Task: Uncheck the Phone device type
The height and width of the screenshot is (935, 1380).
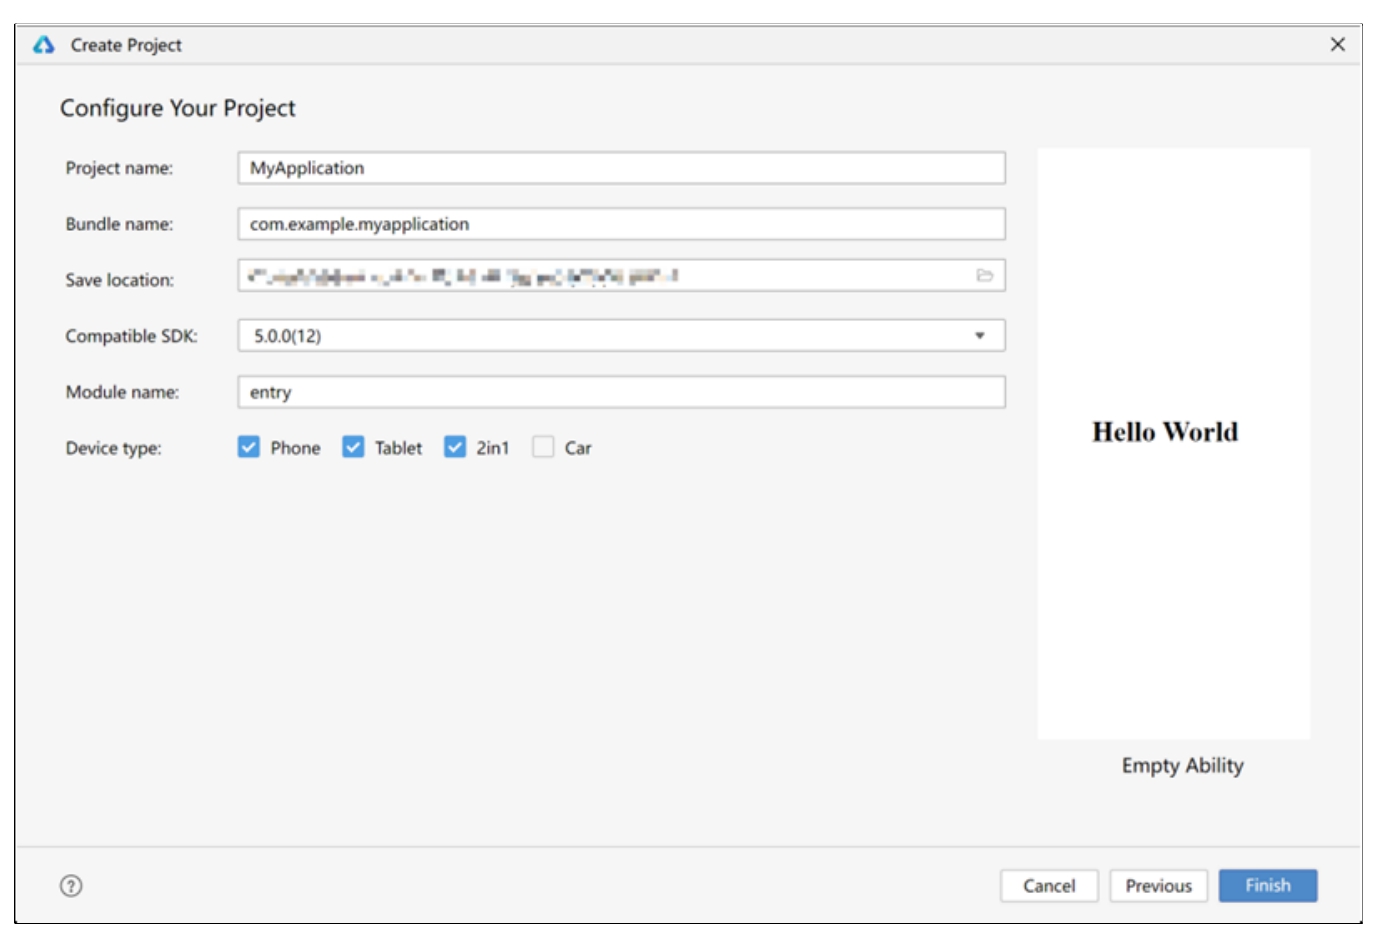Action: pyautogui.click(x=249, y=447)
